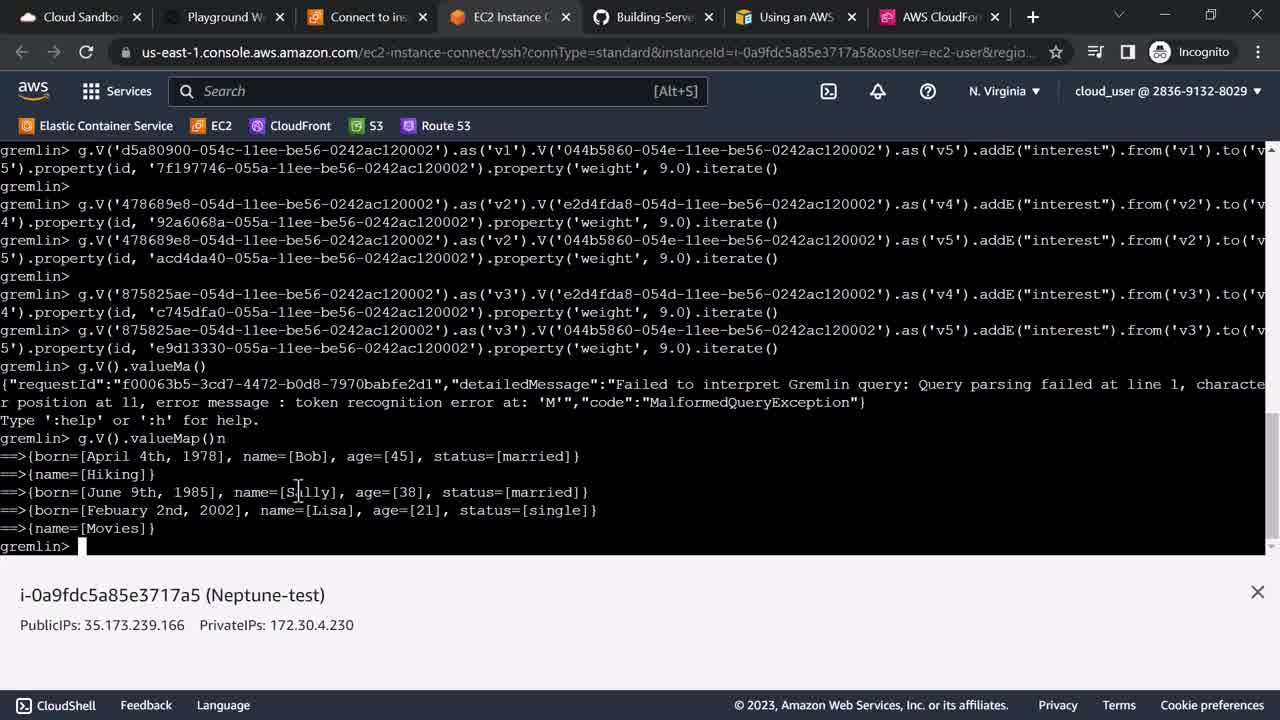Viewport: 1280px width, 720px height.
Task: View site information via the lock icon
Action: tap(126, 52)
